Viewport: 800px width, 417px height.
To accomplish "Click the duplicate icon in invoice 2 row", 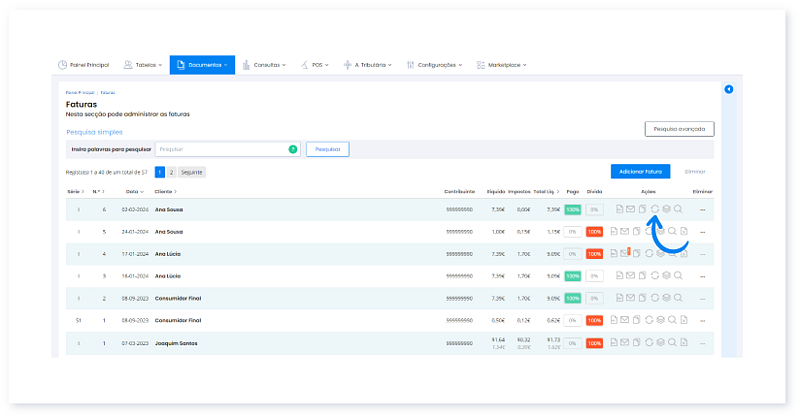I will tap(642, 298).
